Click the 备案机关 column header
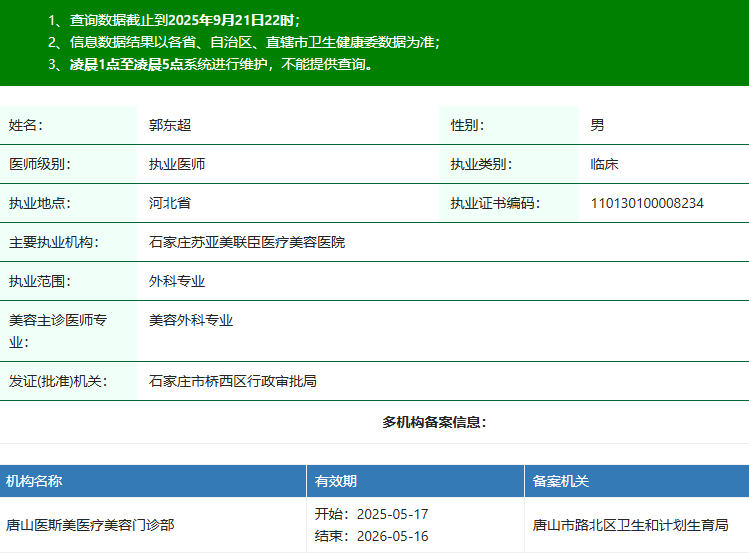 point(560,481)
